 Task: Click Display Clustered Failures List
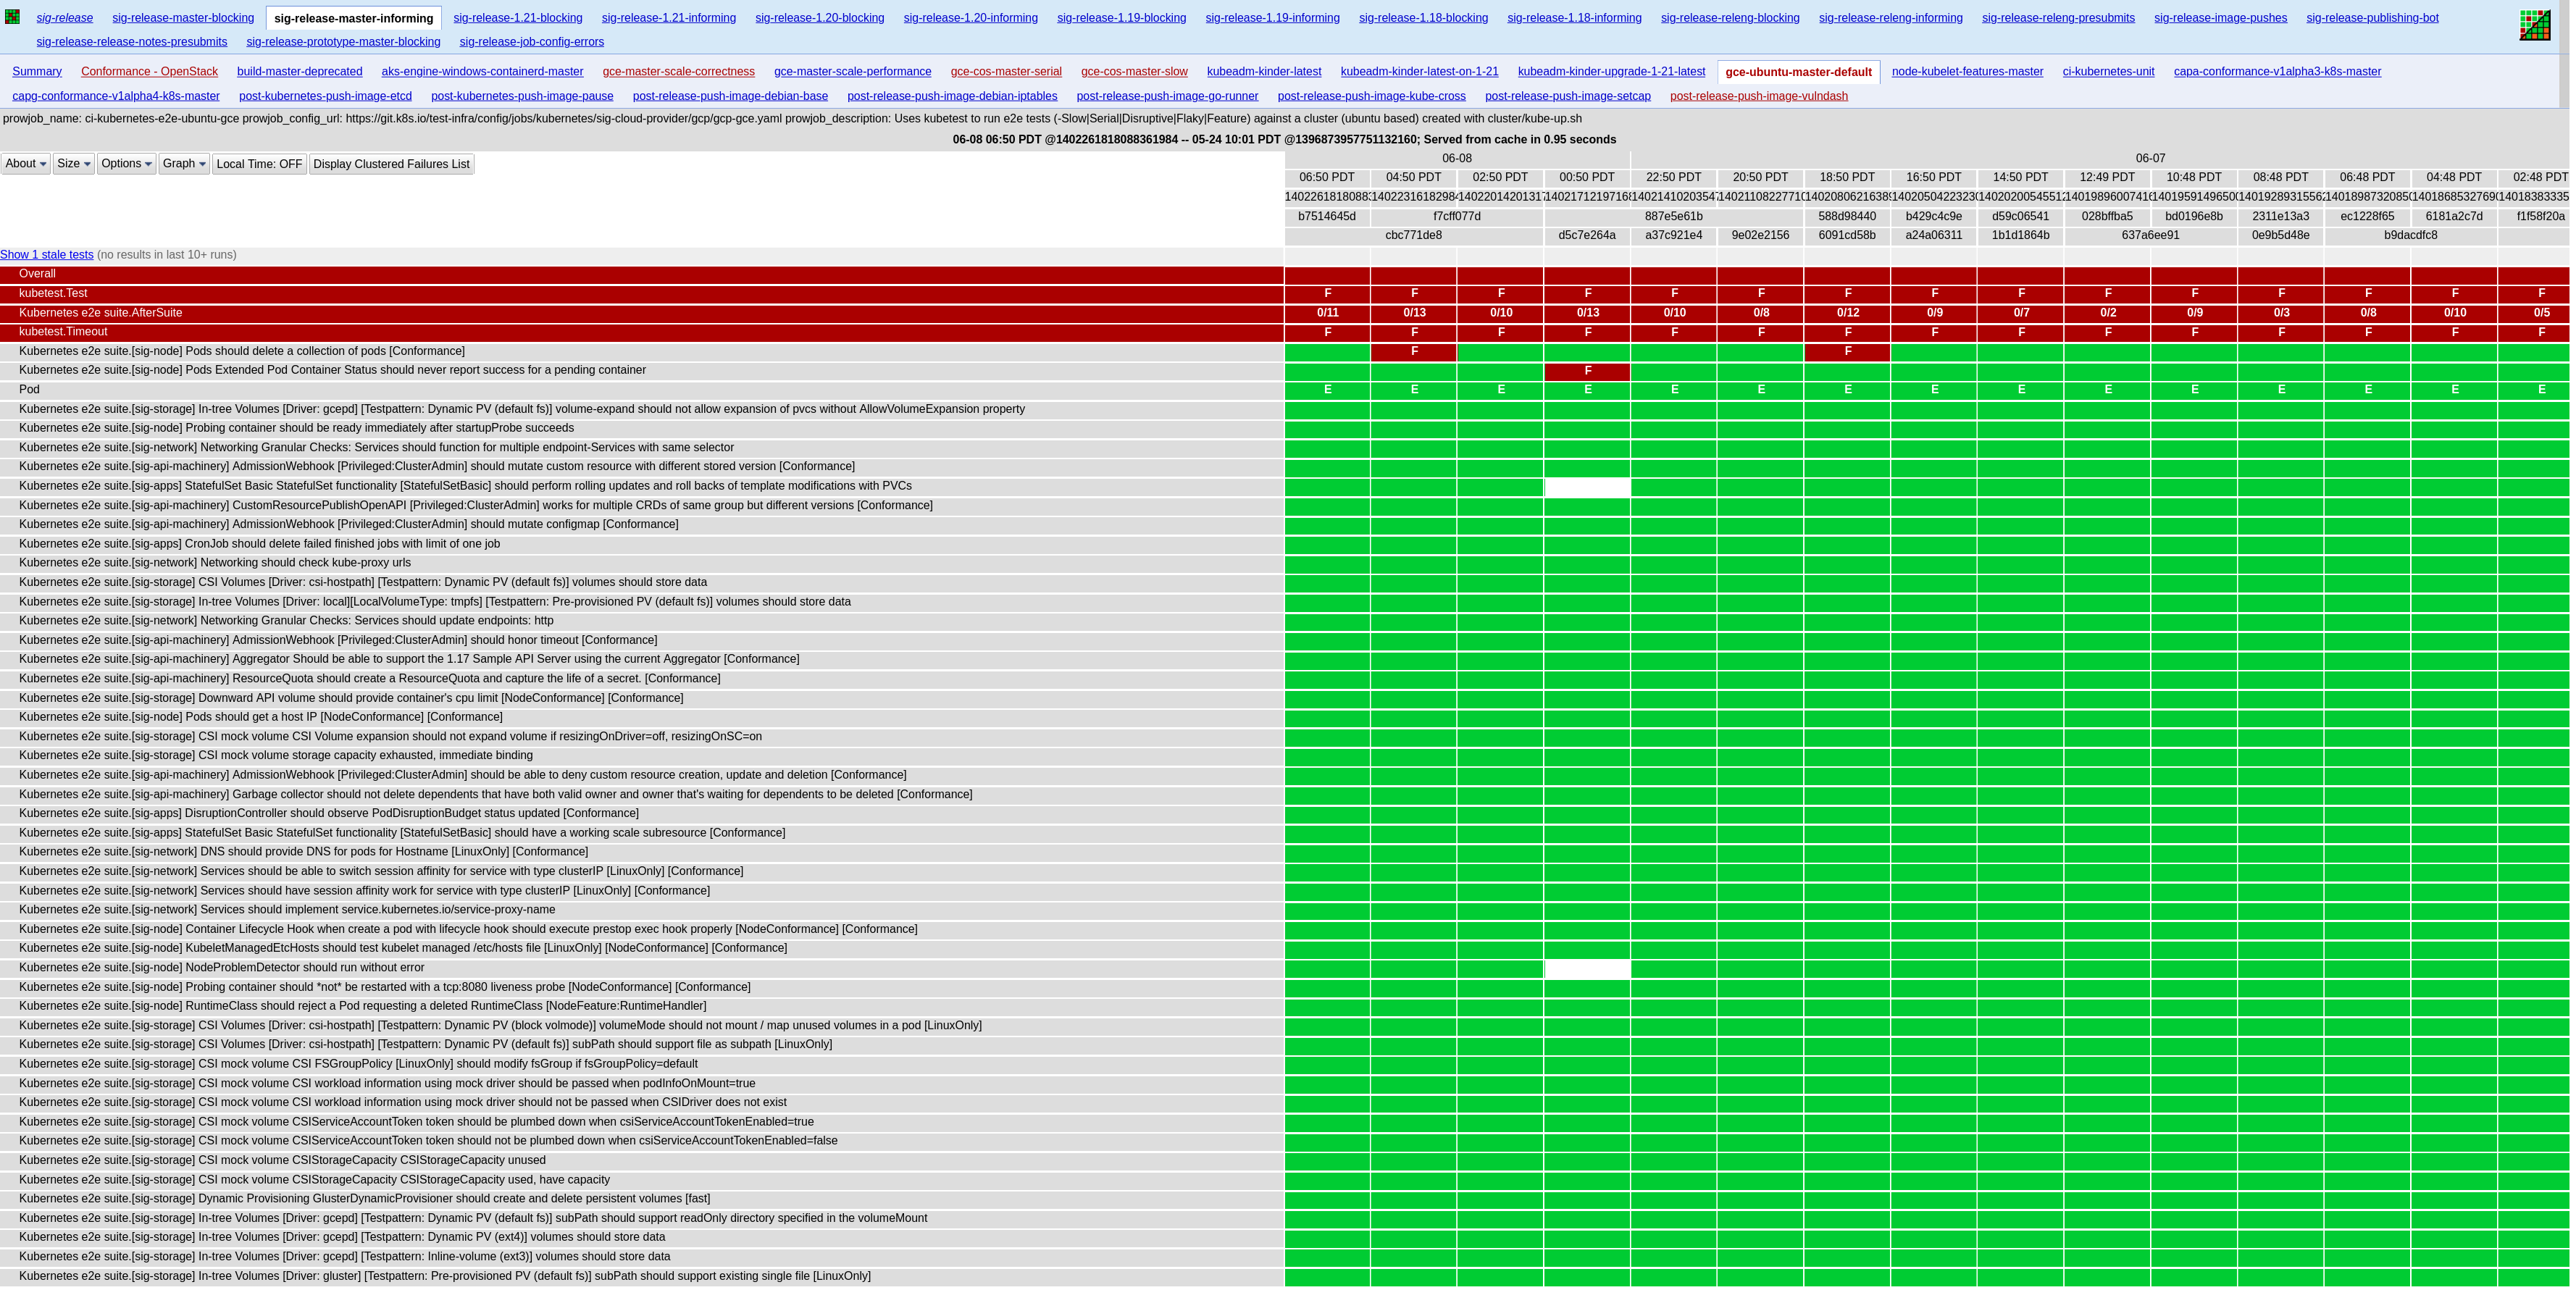coord(391,164)
